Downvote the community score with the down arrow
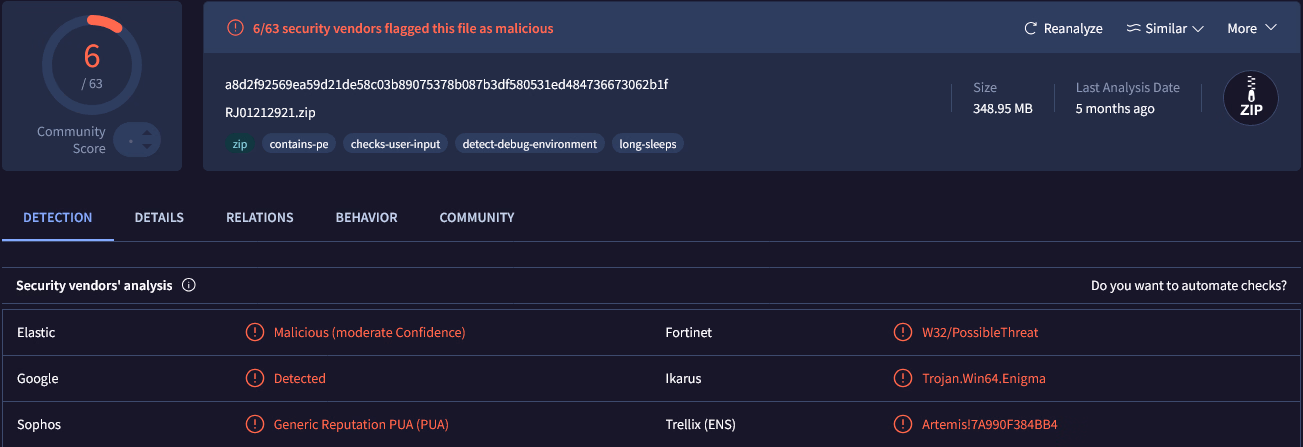Image resolution: width=1303 pixels, height=447 pixels. click(x=147, y=148)
